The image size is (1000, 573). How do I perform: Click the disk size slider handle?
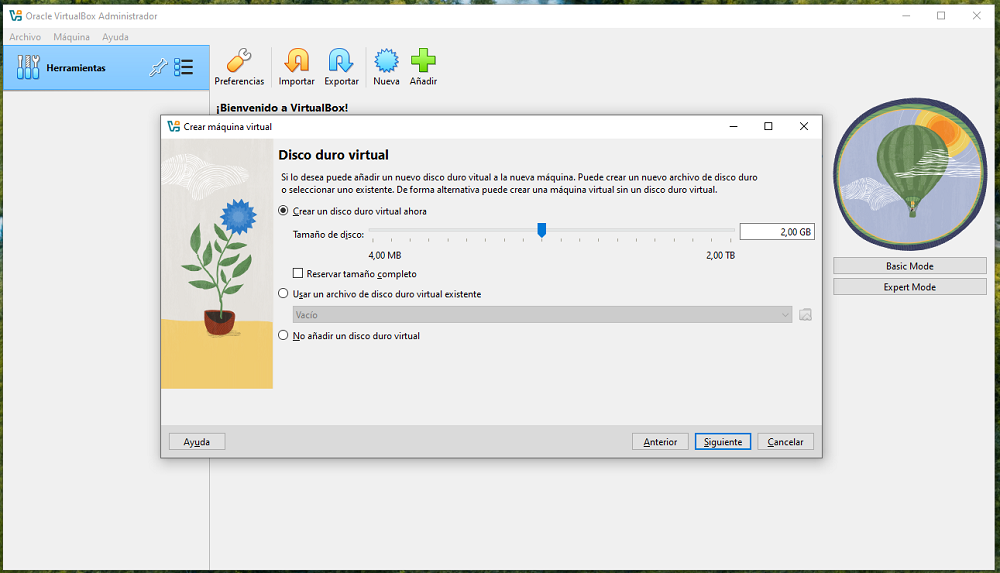(541, 230)
